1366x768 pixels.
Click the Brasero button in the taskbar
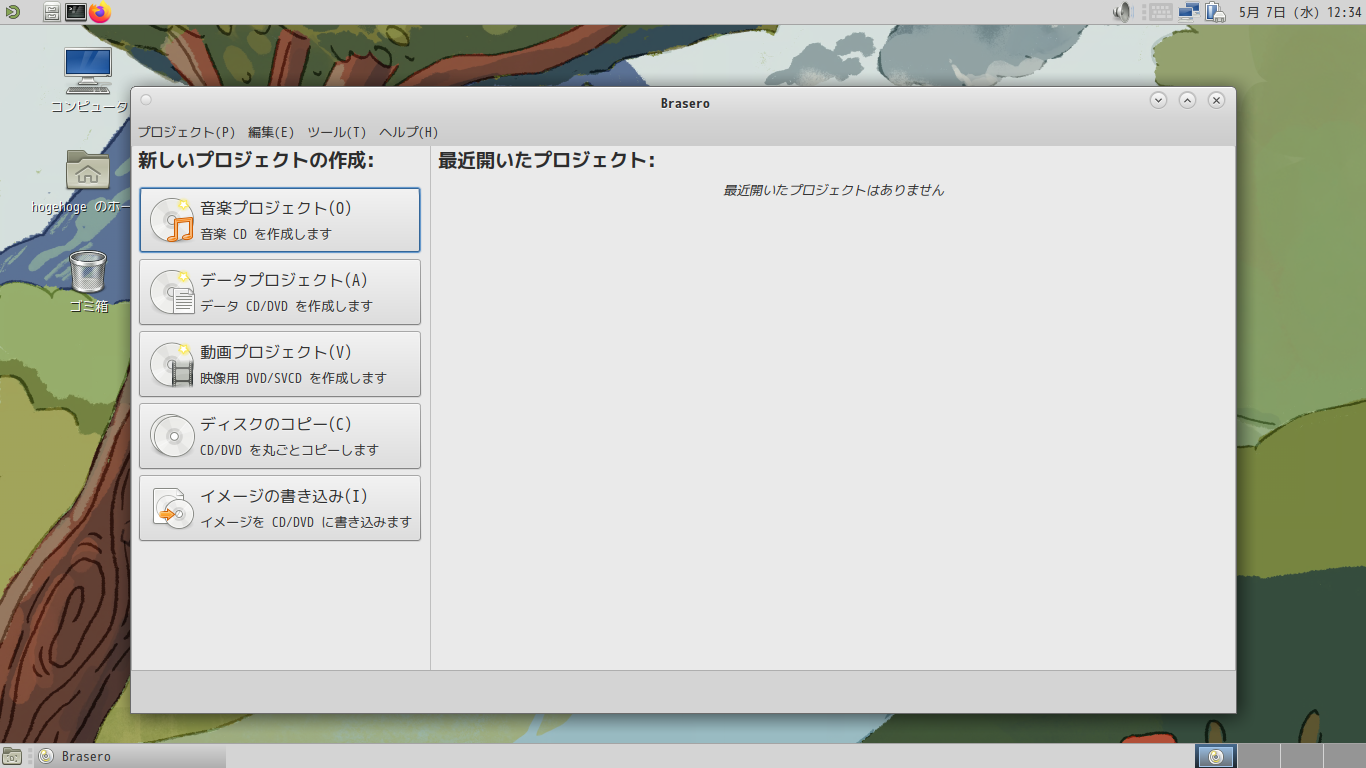tap(130, 756)
